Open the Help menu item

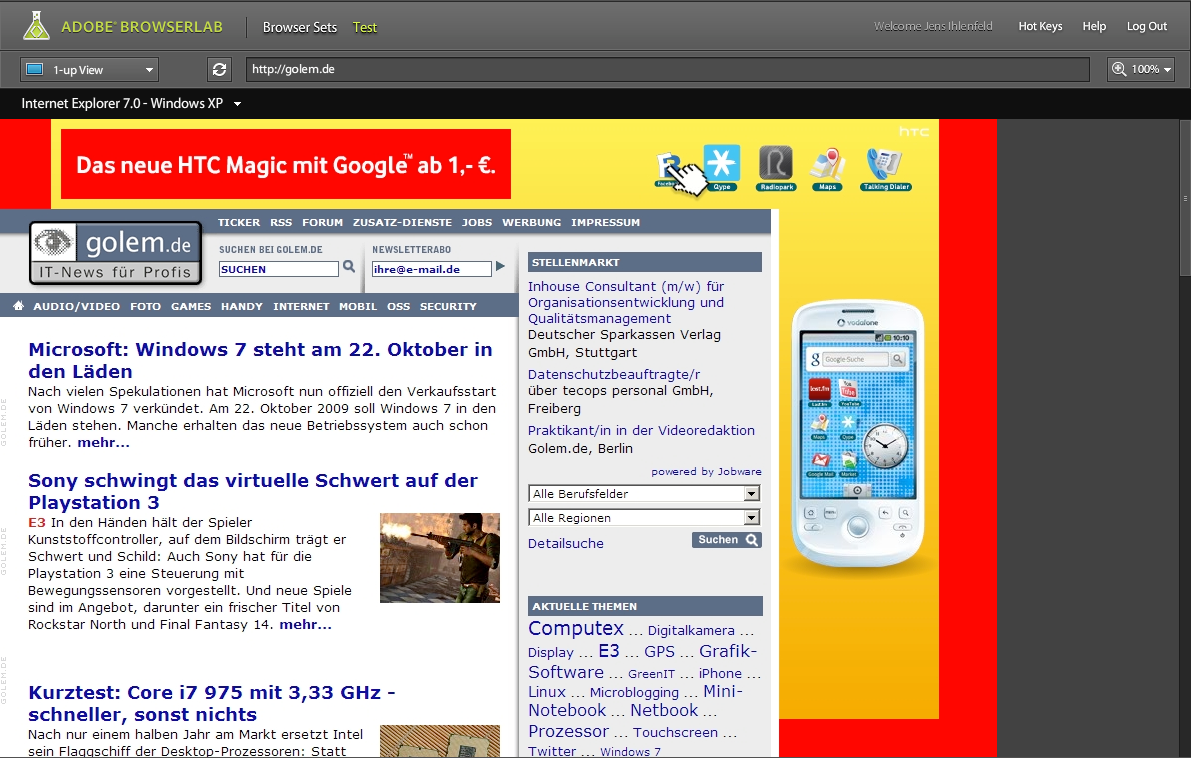(1094, 26)
